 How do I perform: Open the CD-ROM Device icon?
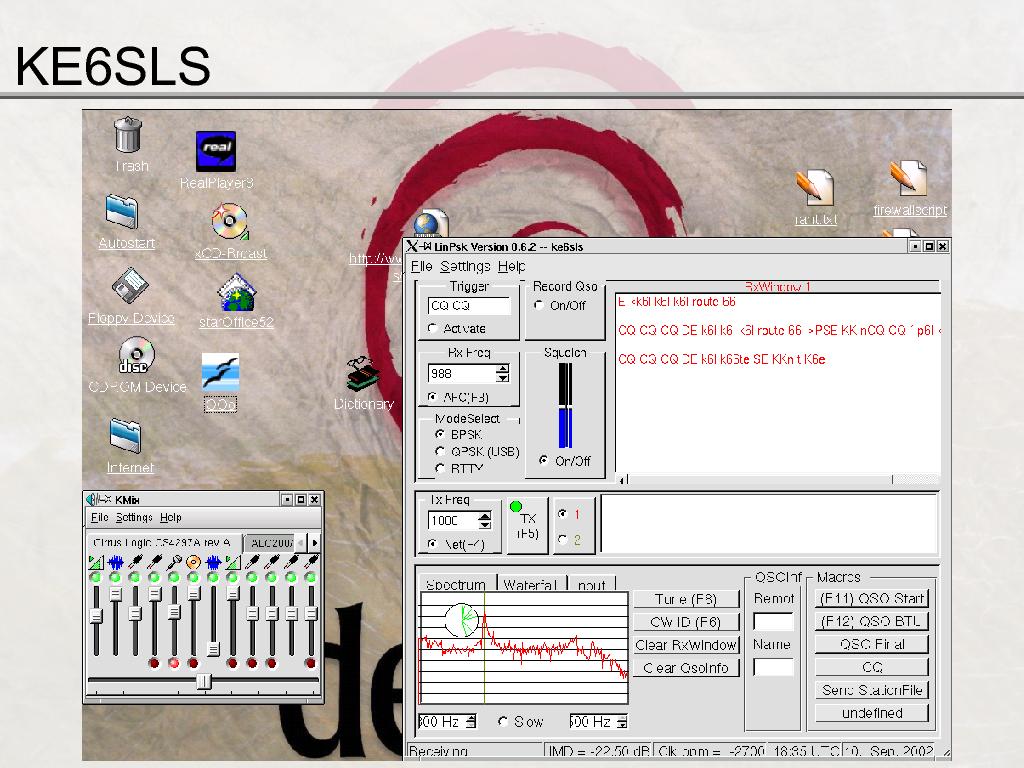136,355
